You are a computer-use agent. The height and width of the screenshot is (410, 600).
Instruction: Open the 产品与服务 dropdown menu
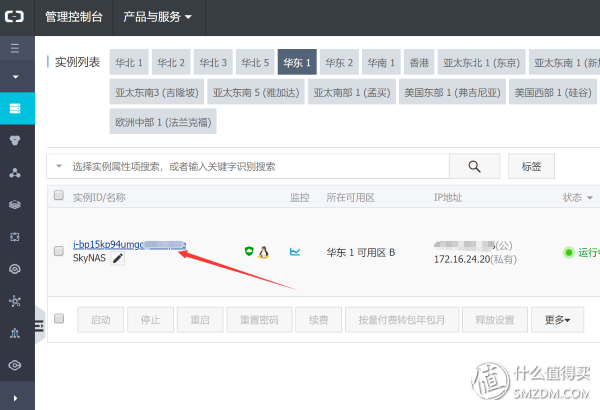(x=157, y=17)
